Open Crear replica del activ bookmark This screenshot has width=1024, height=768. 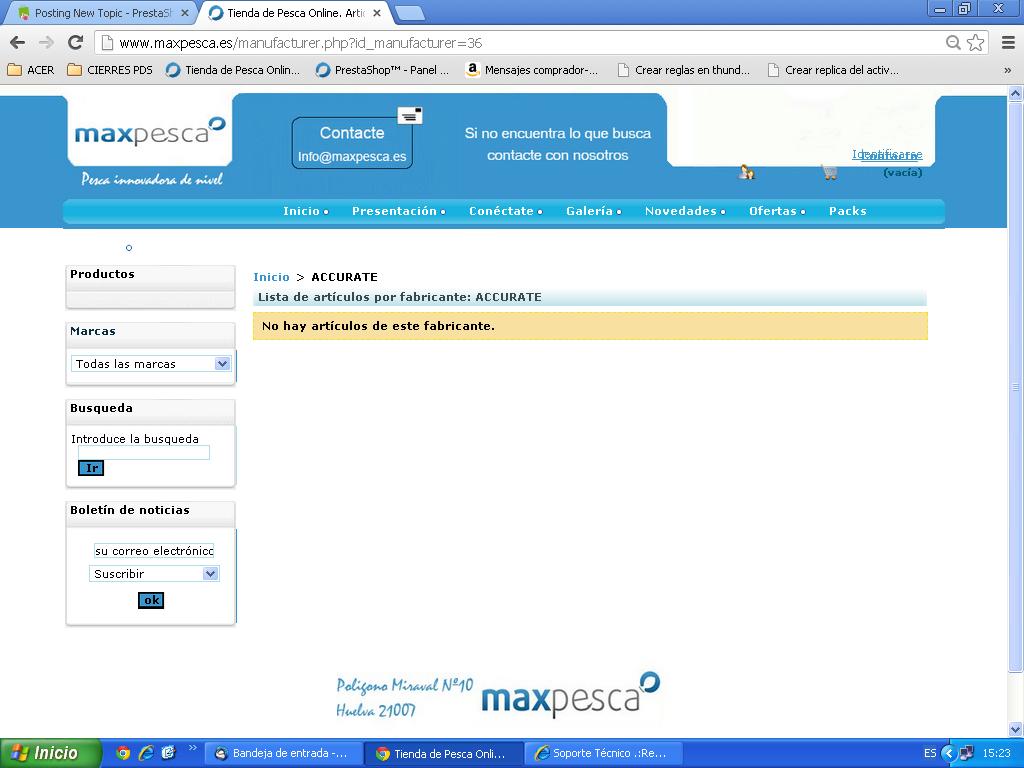pyautogui.click(x=833, y=70)
